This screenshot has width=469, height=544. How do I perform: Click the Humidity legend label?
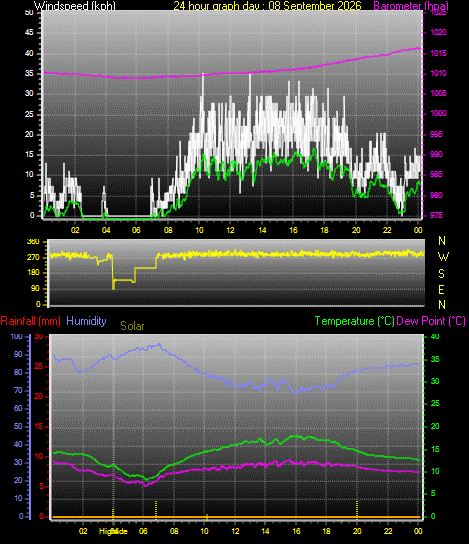coord(86,321)
